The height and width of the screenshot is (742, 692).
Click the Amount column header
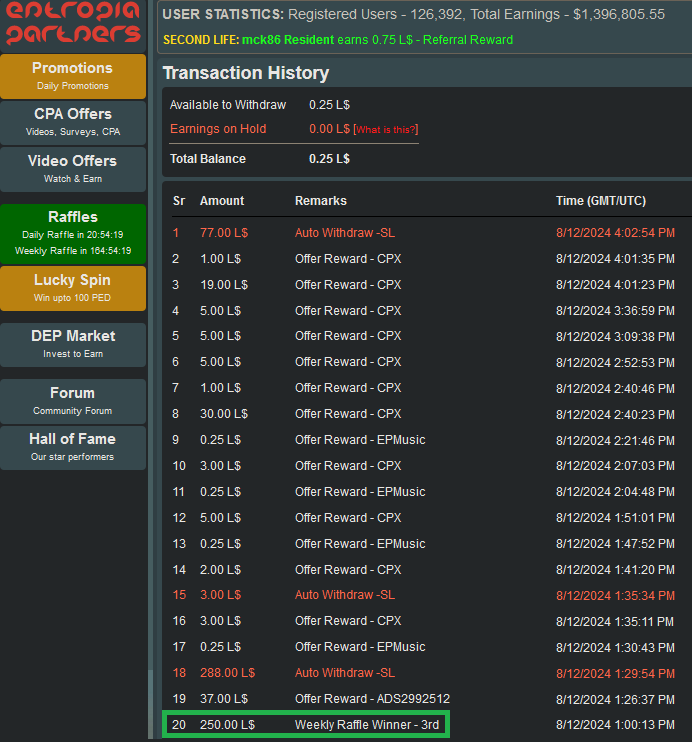222,201
